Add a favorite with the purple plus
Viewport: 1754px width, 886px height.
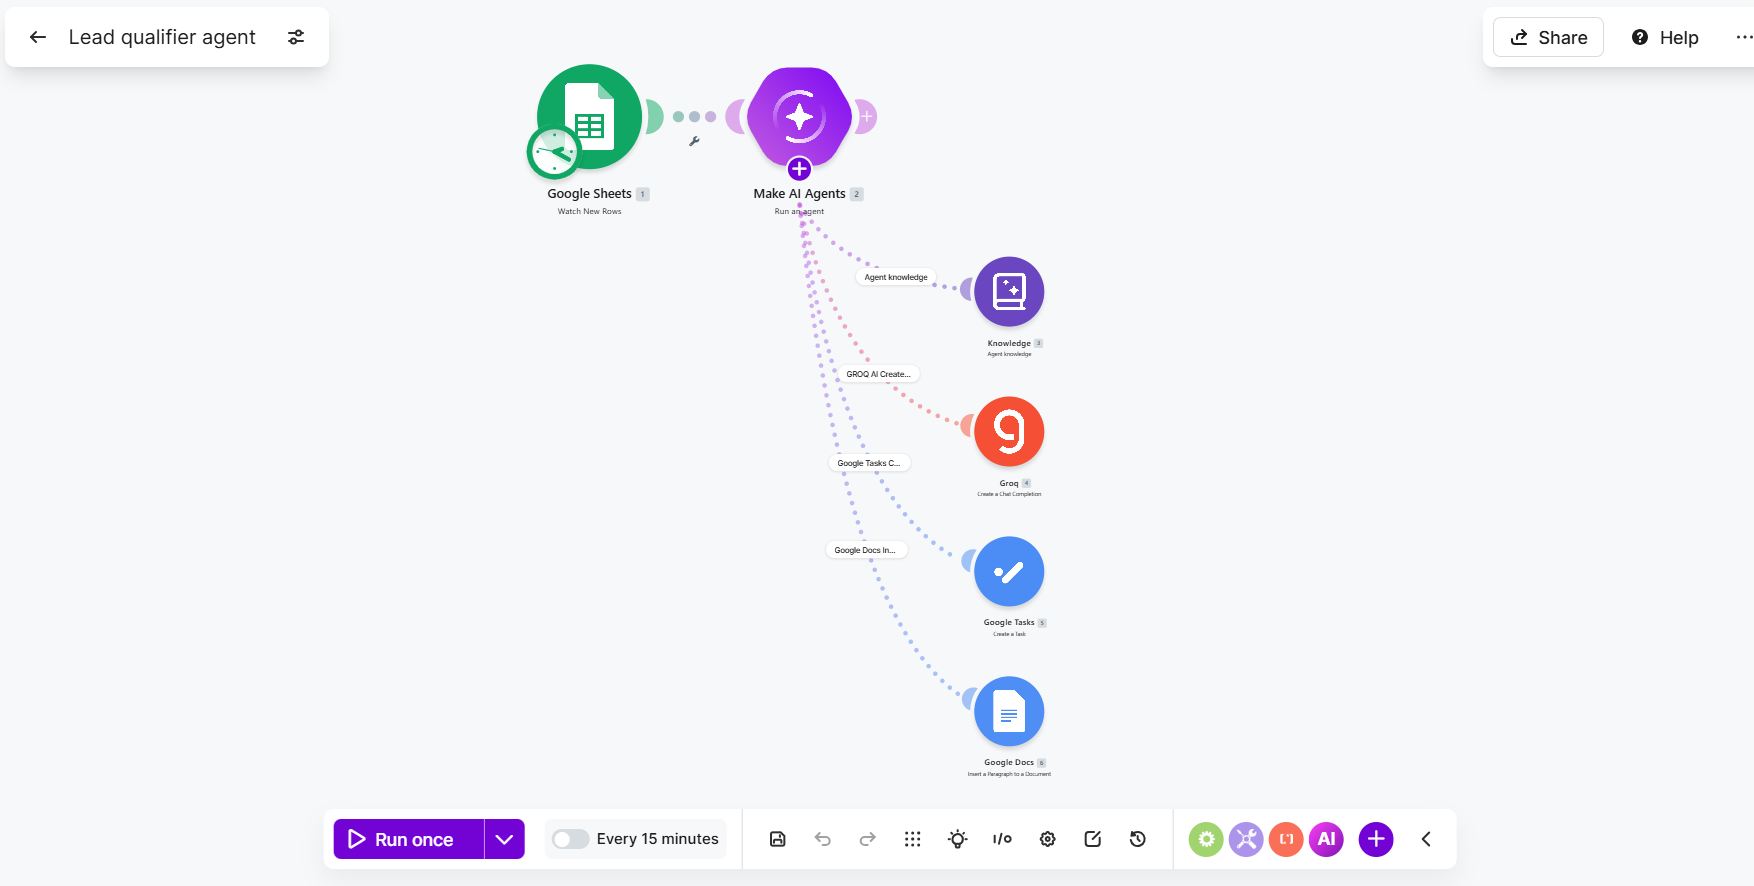1376,839
